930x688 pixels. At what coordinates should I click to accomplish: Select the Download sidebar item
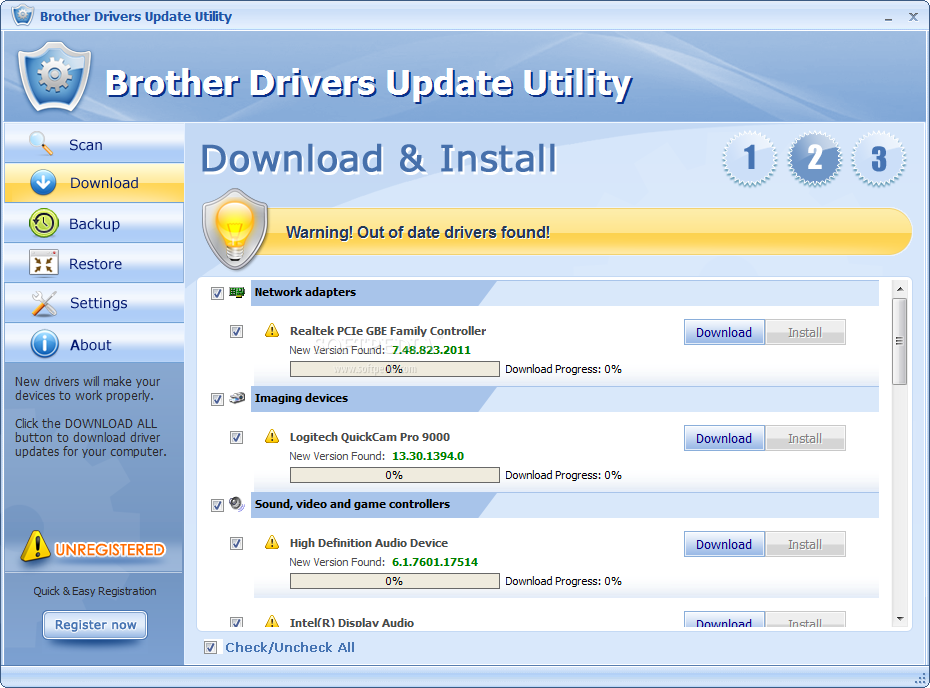[94, 183]
